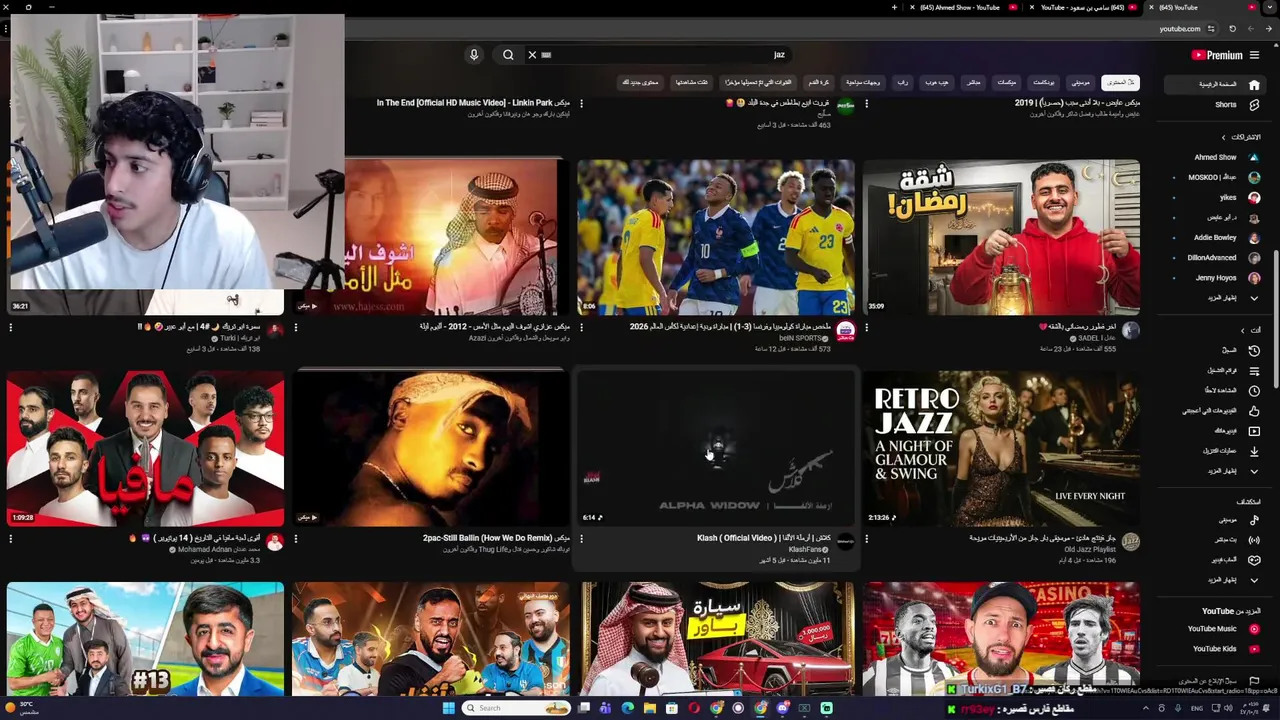Select the Hip hop filter chip

tap(937, 82)
